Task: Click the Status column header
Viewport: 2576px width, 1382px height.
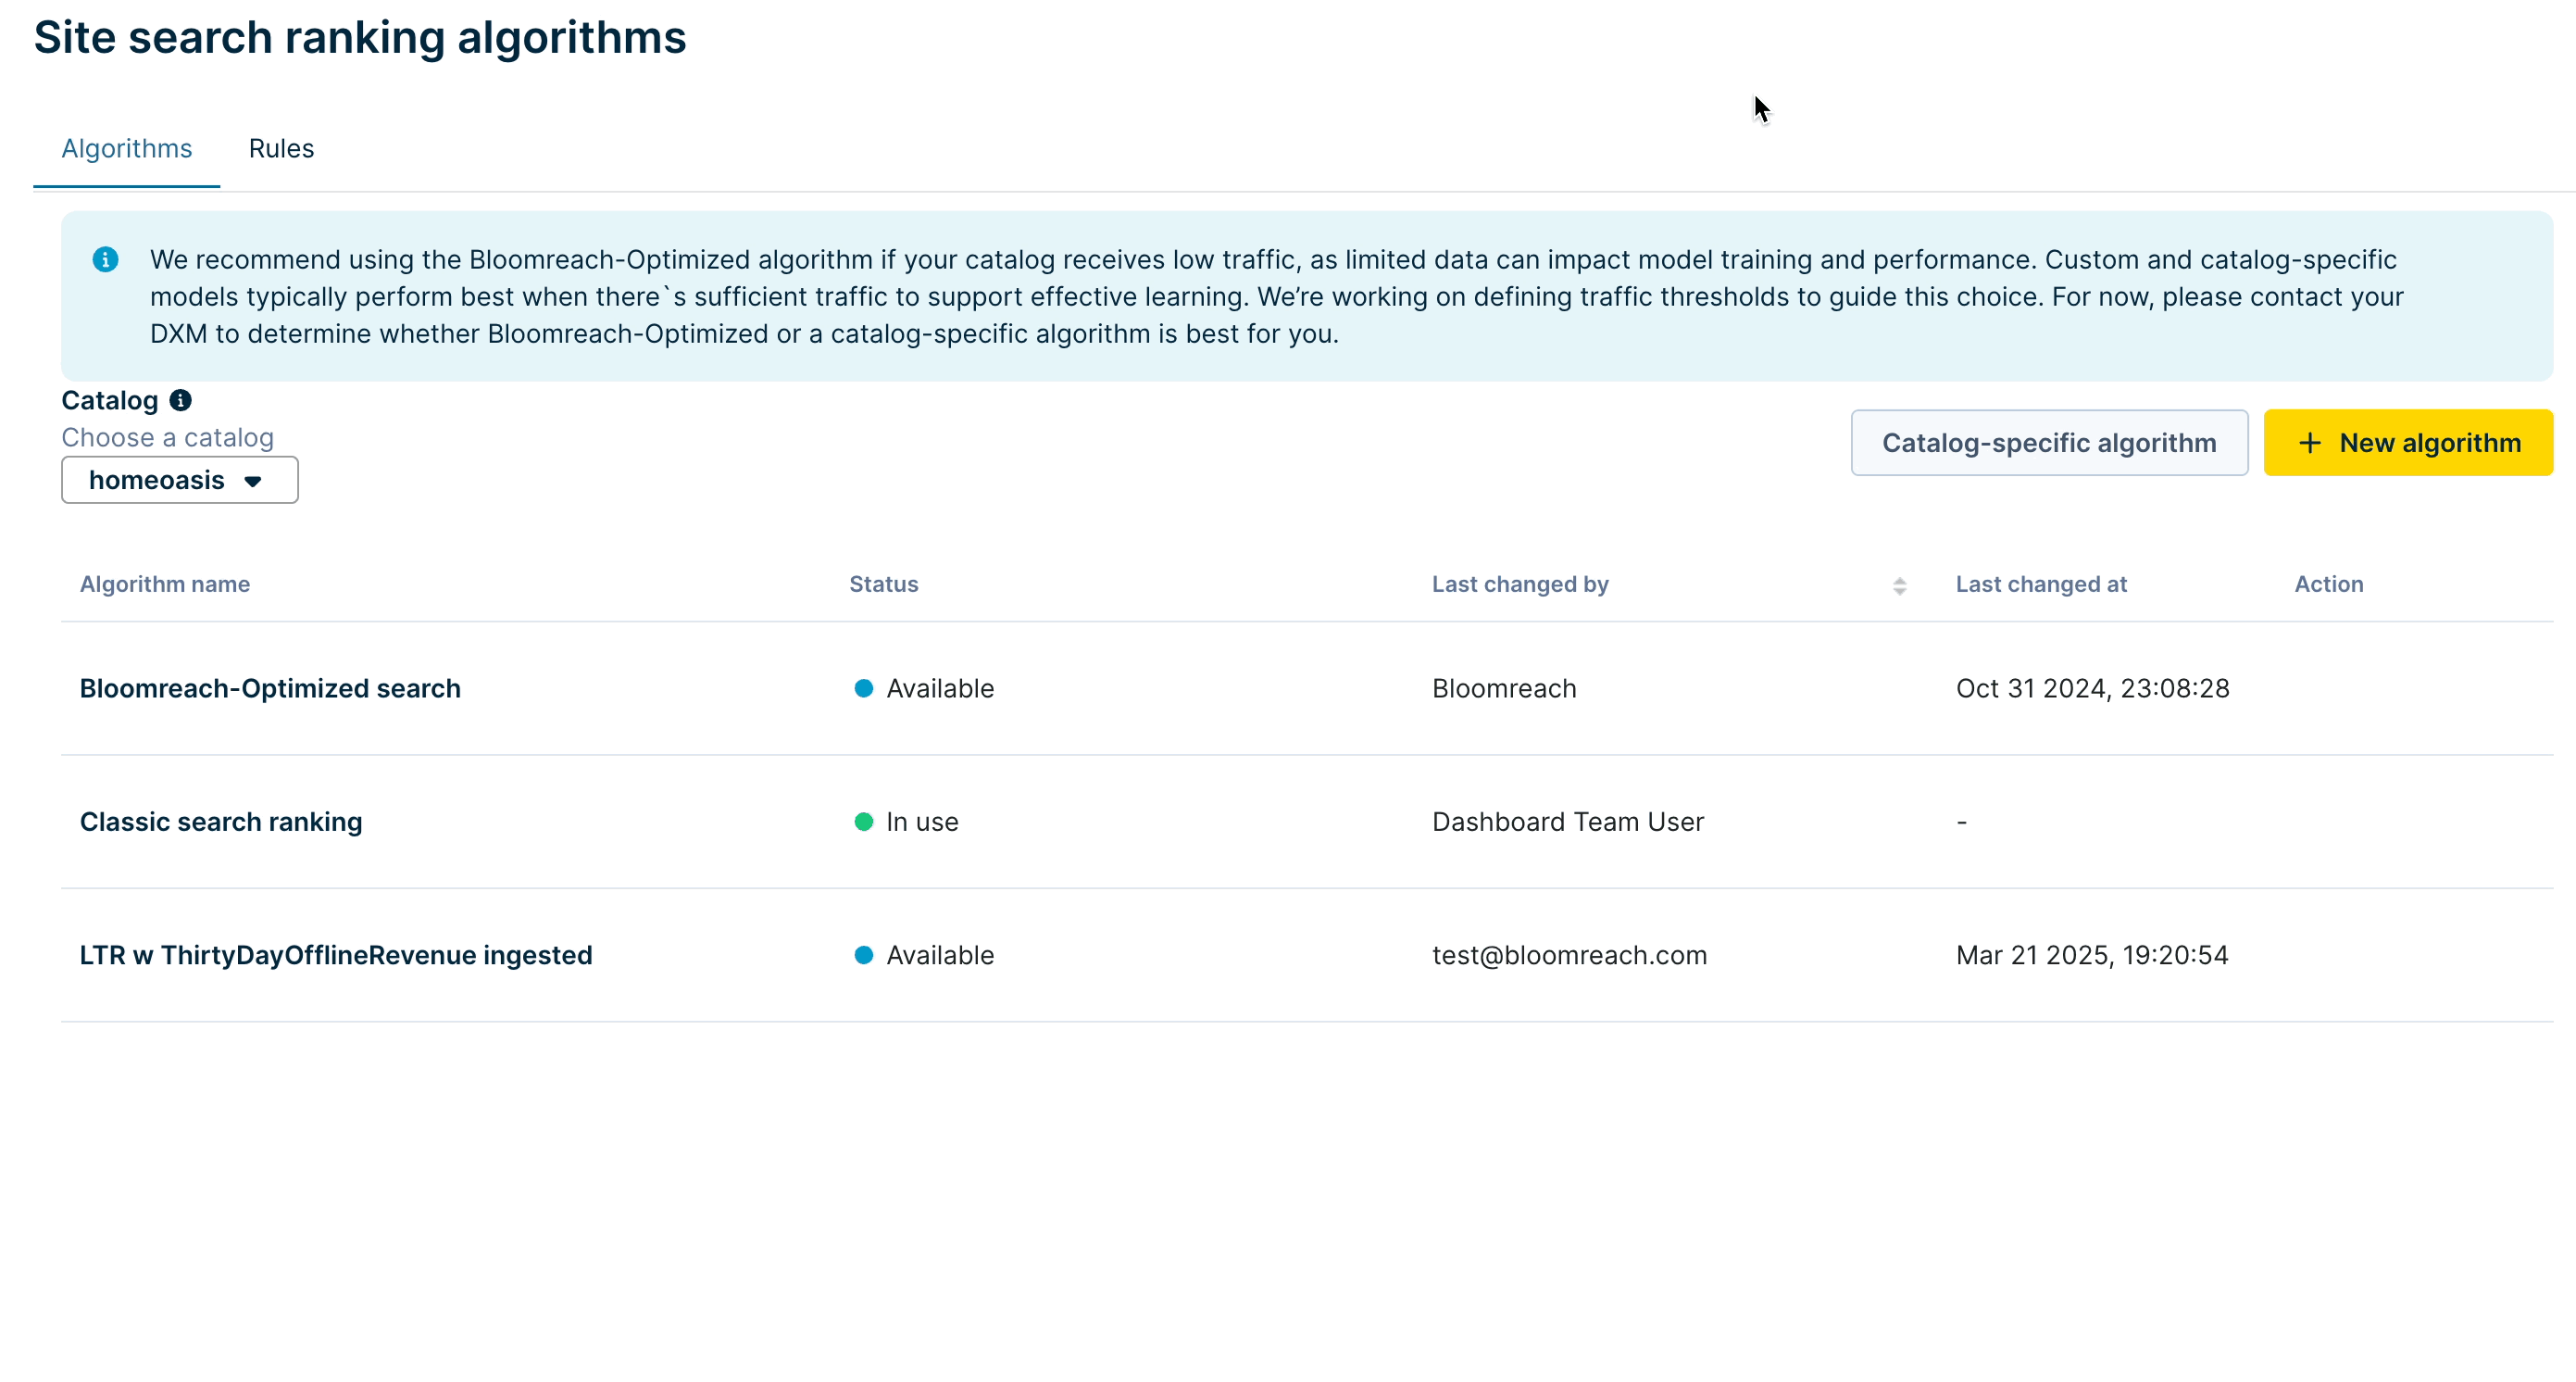Action: (883, 584)
